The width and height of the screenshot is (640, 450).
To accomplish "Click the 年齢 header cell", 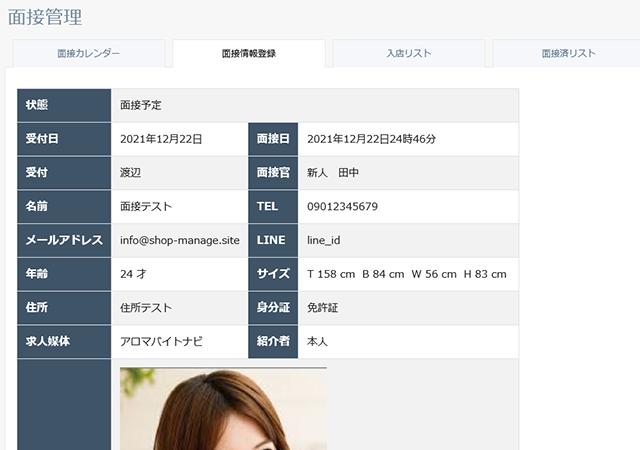I will pos(64,274).
